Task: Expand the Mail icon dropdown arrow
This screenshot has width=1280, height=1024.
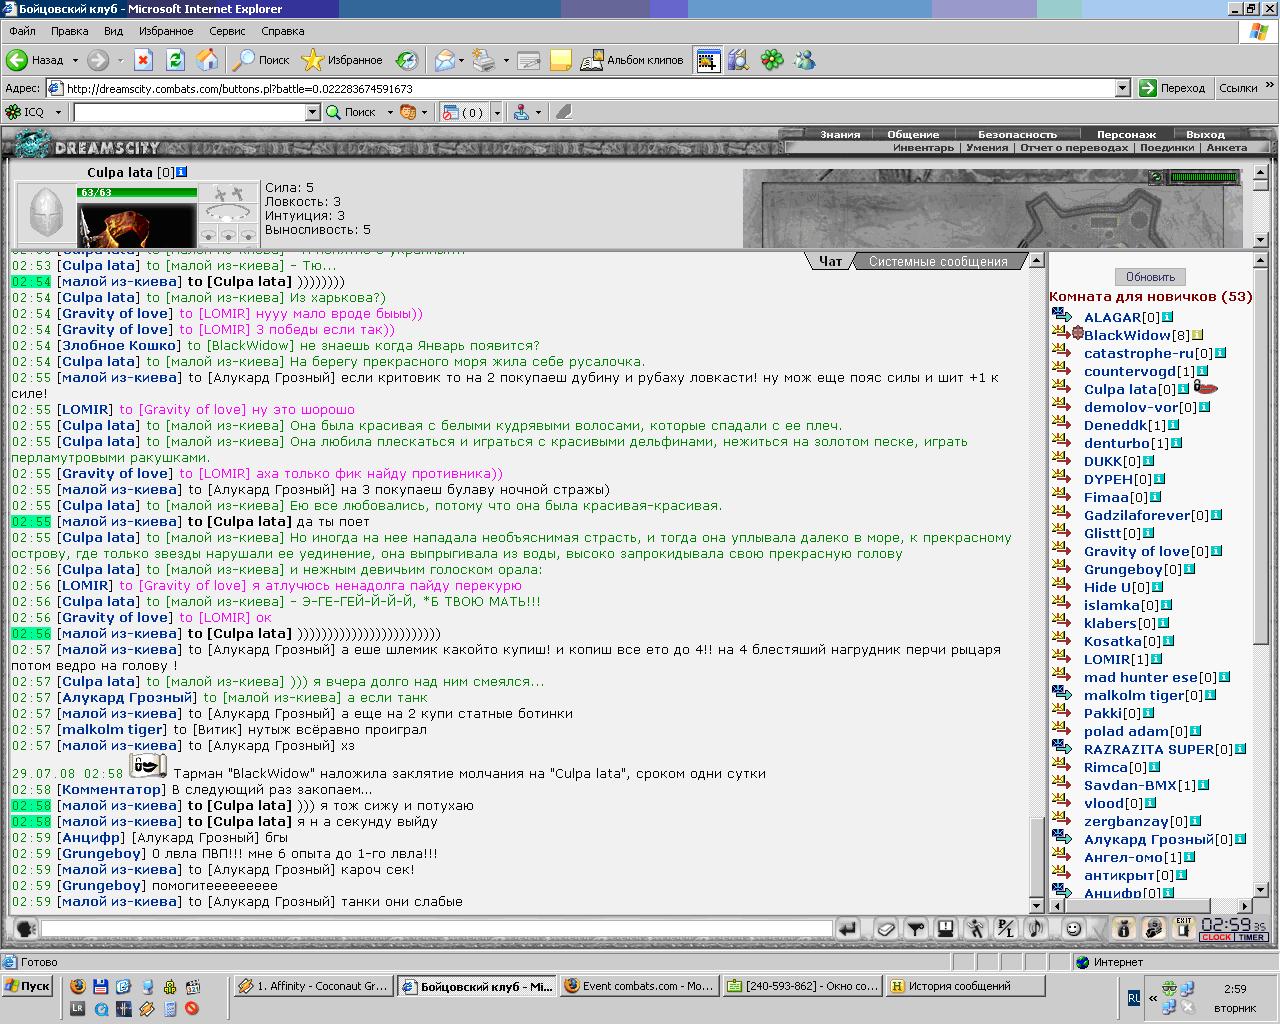Action: tap(462, 60)
